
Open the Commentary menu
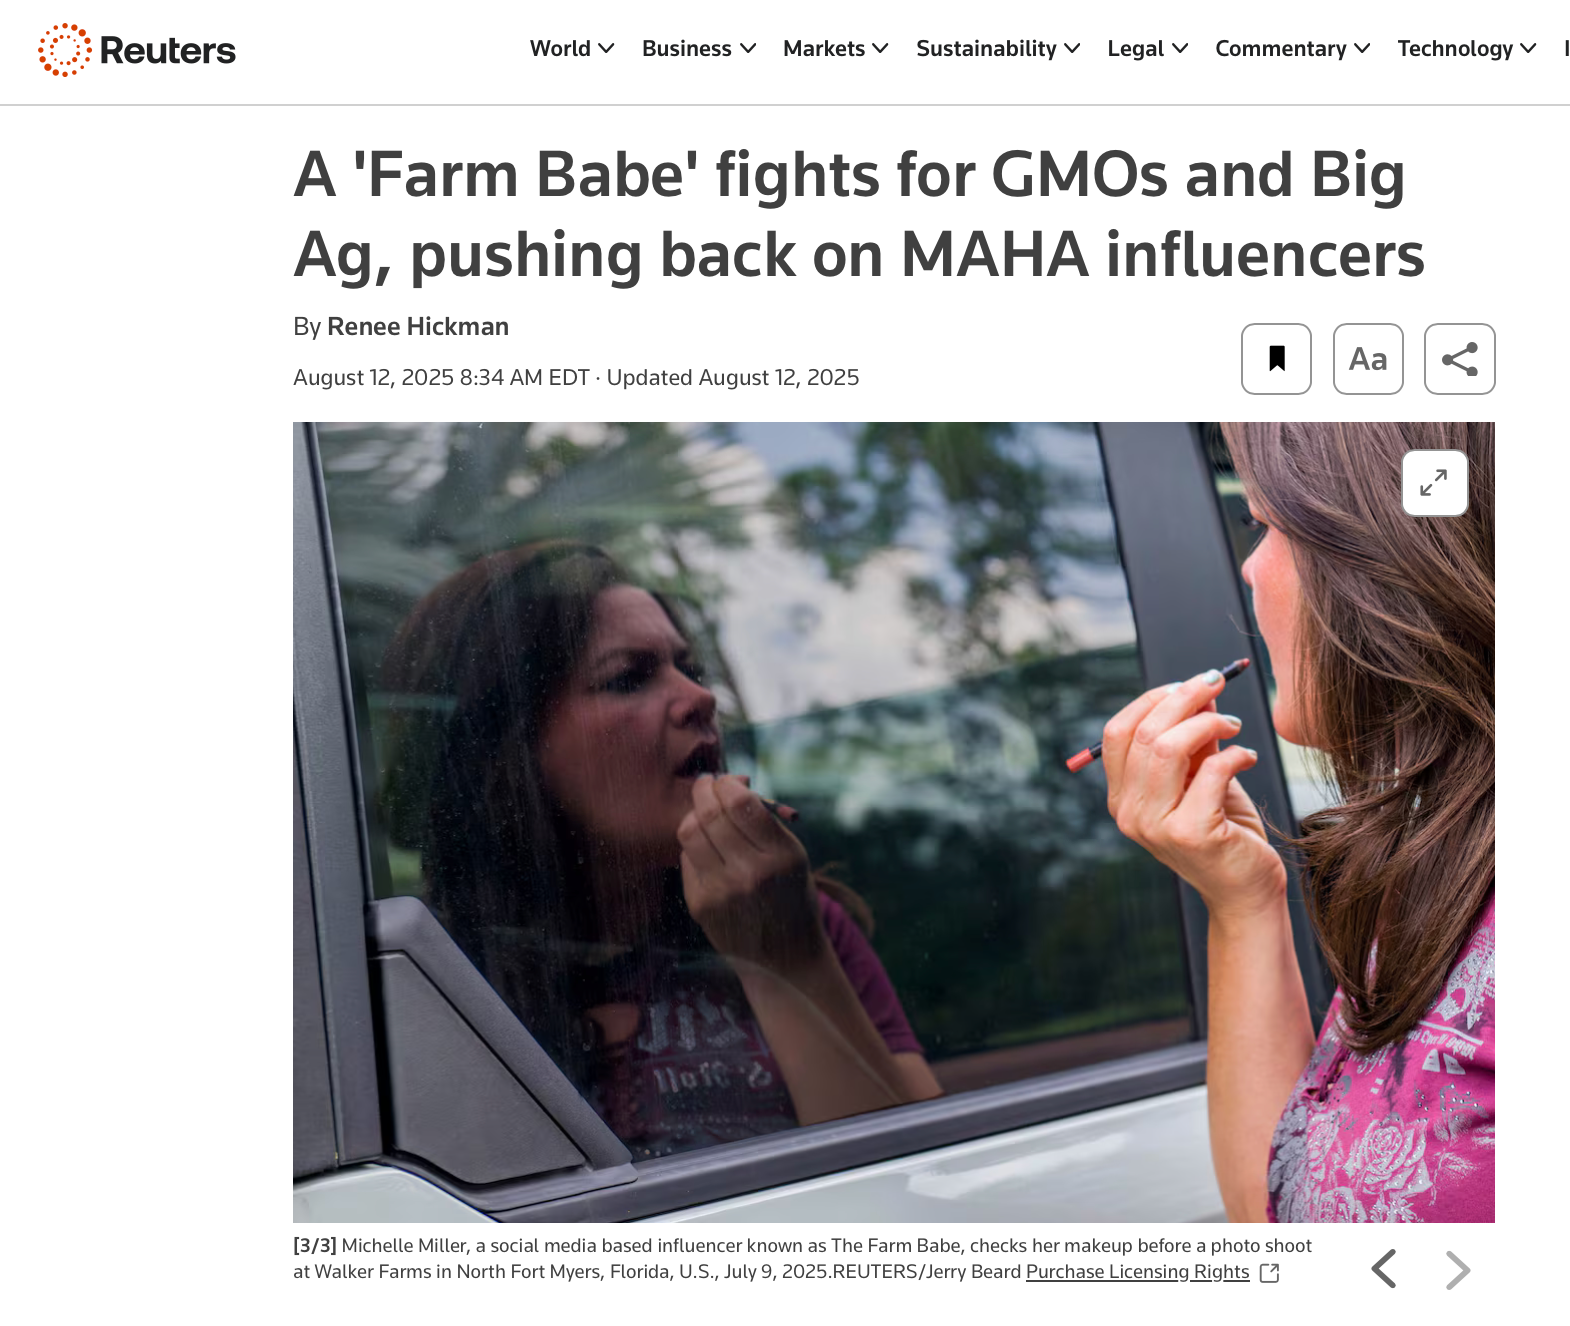click(1292, 49)
